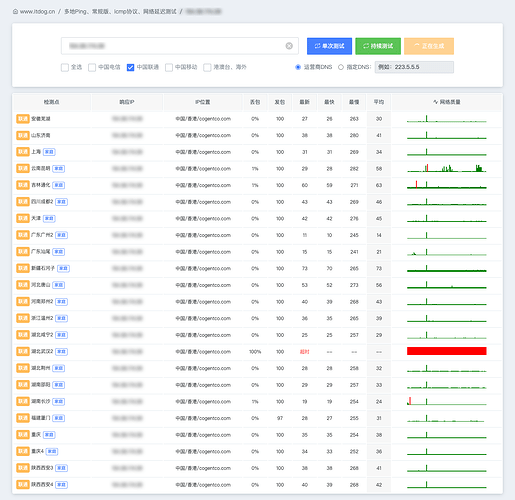
Task: Open the www.itdog.cn breadcrumb link
Action: pos(37,12)
